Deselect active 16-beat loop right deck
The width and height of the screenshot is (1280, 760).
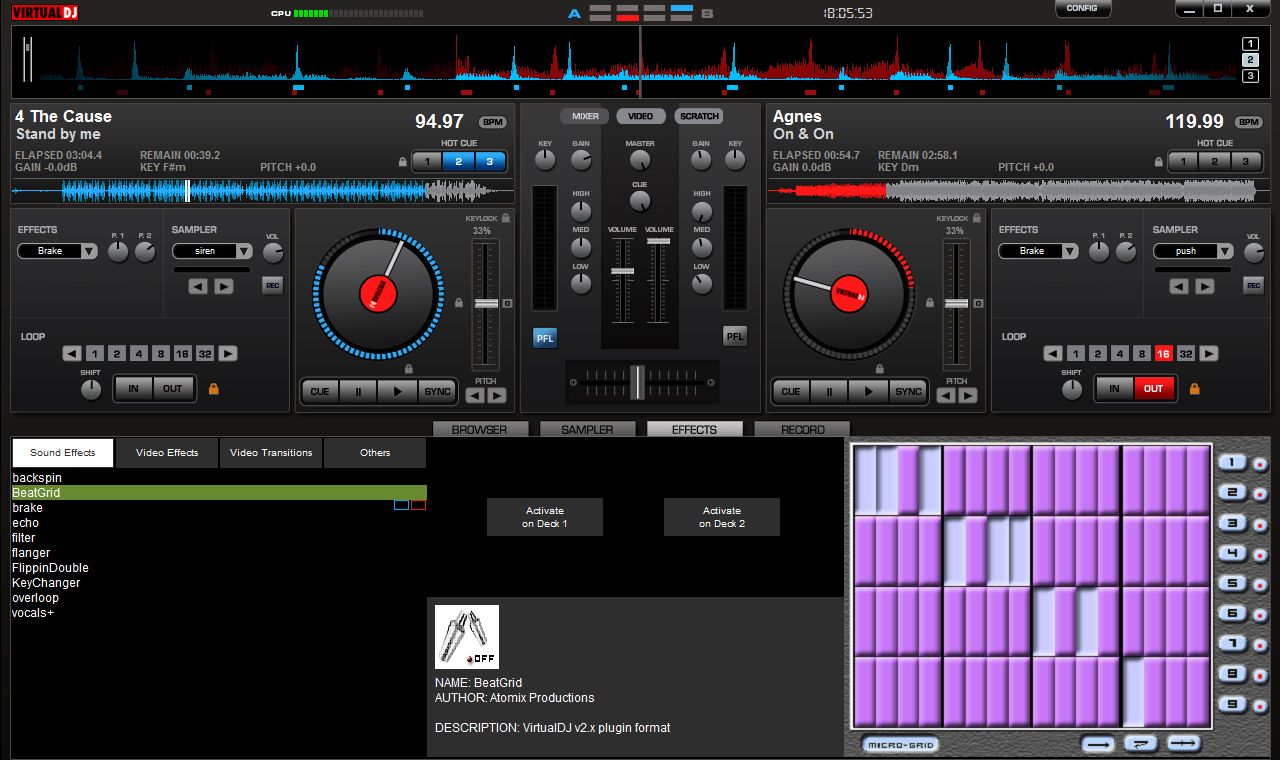click(1163, 353)
